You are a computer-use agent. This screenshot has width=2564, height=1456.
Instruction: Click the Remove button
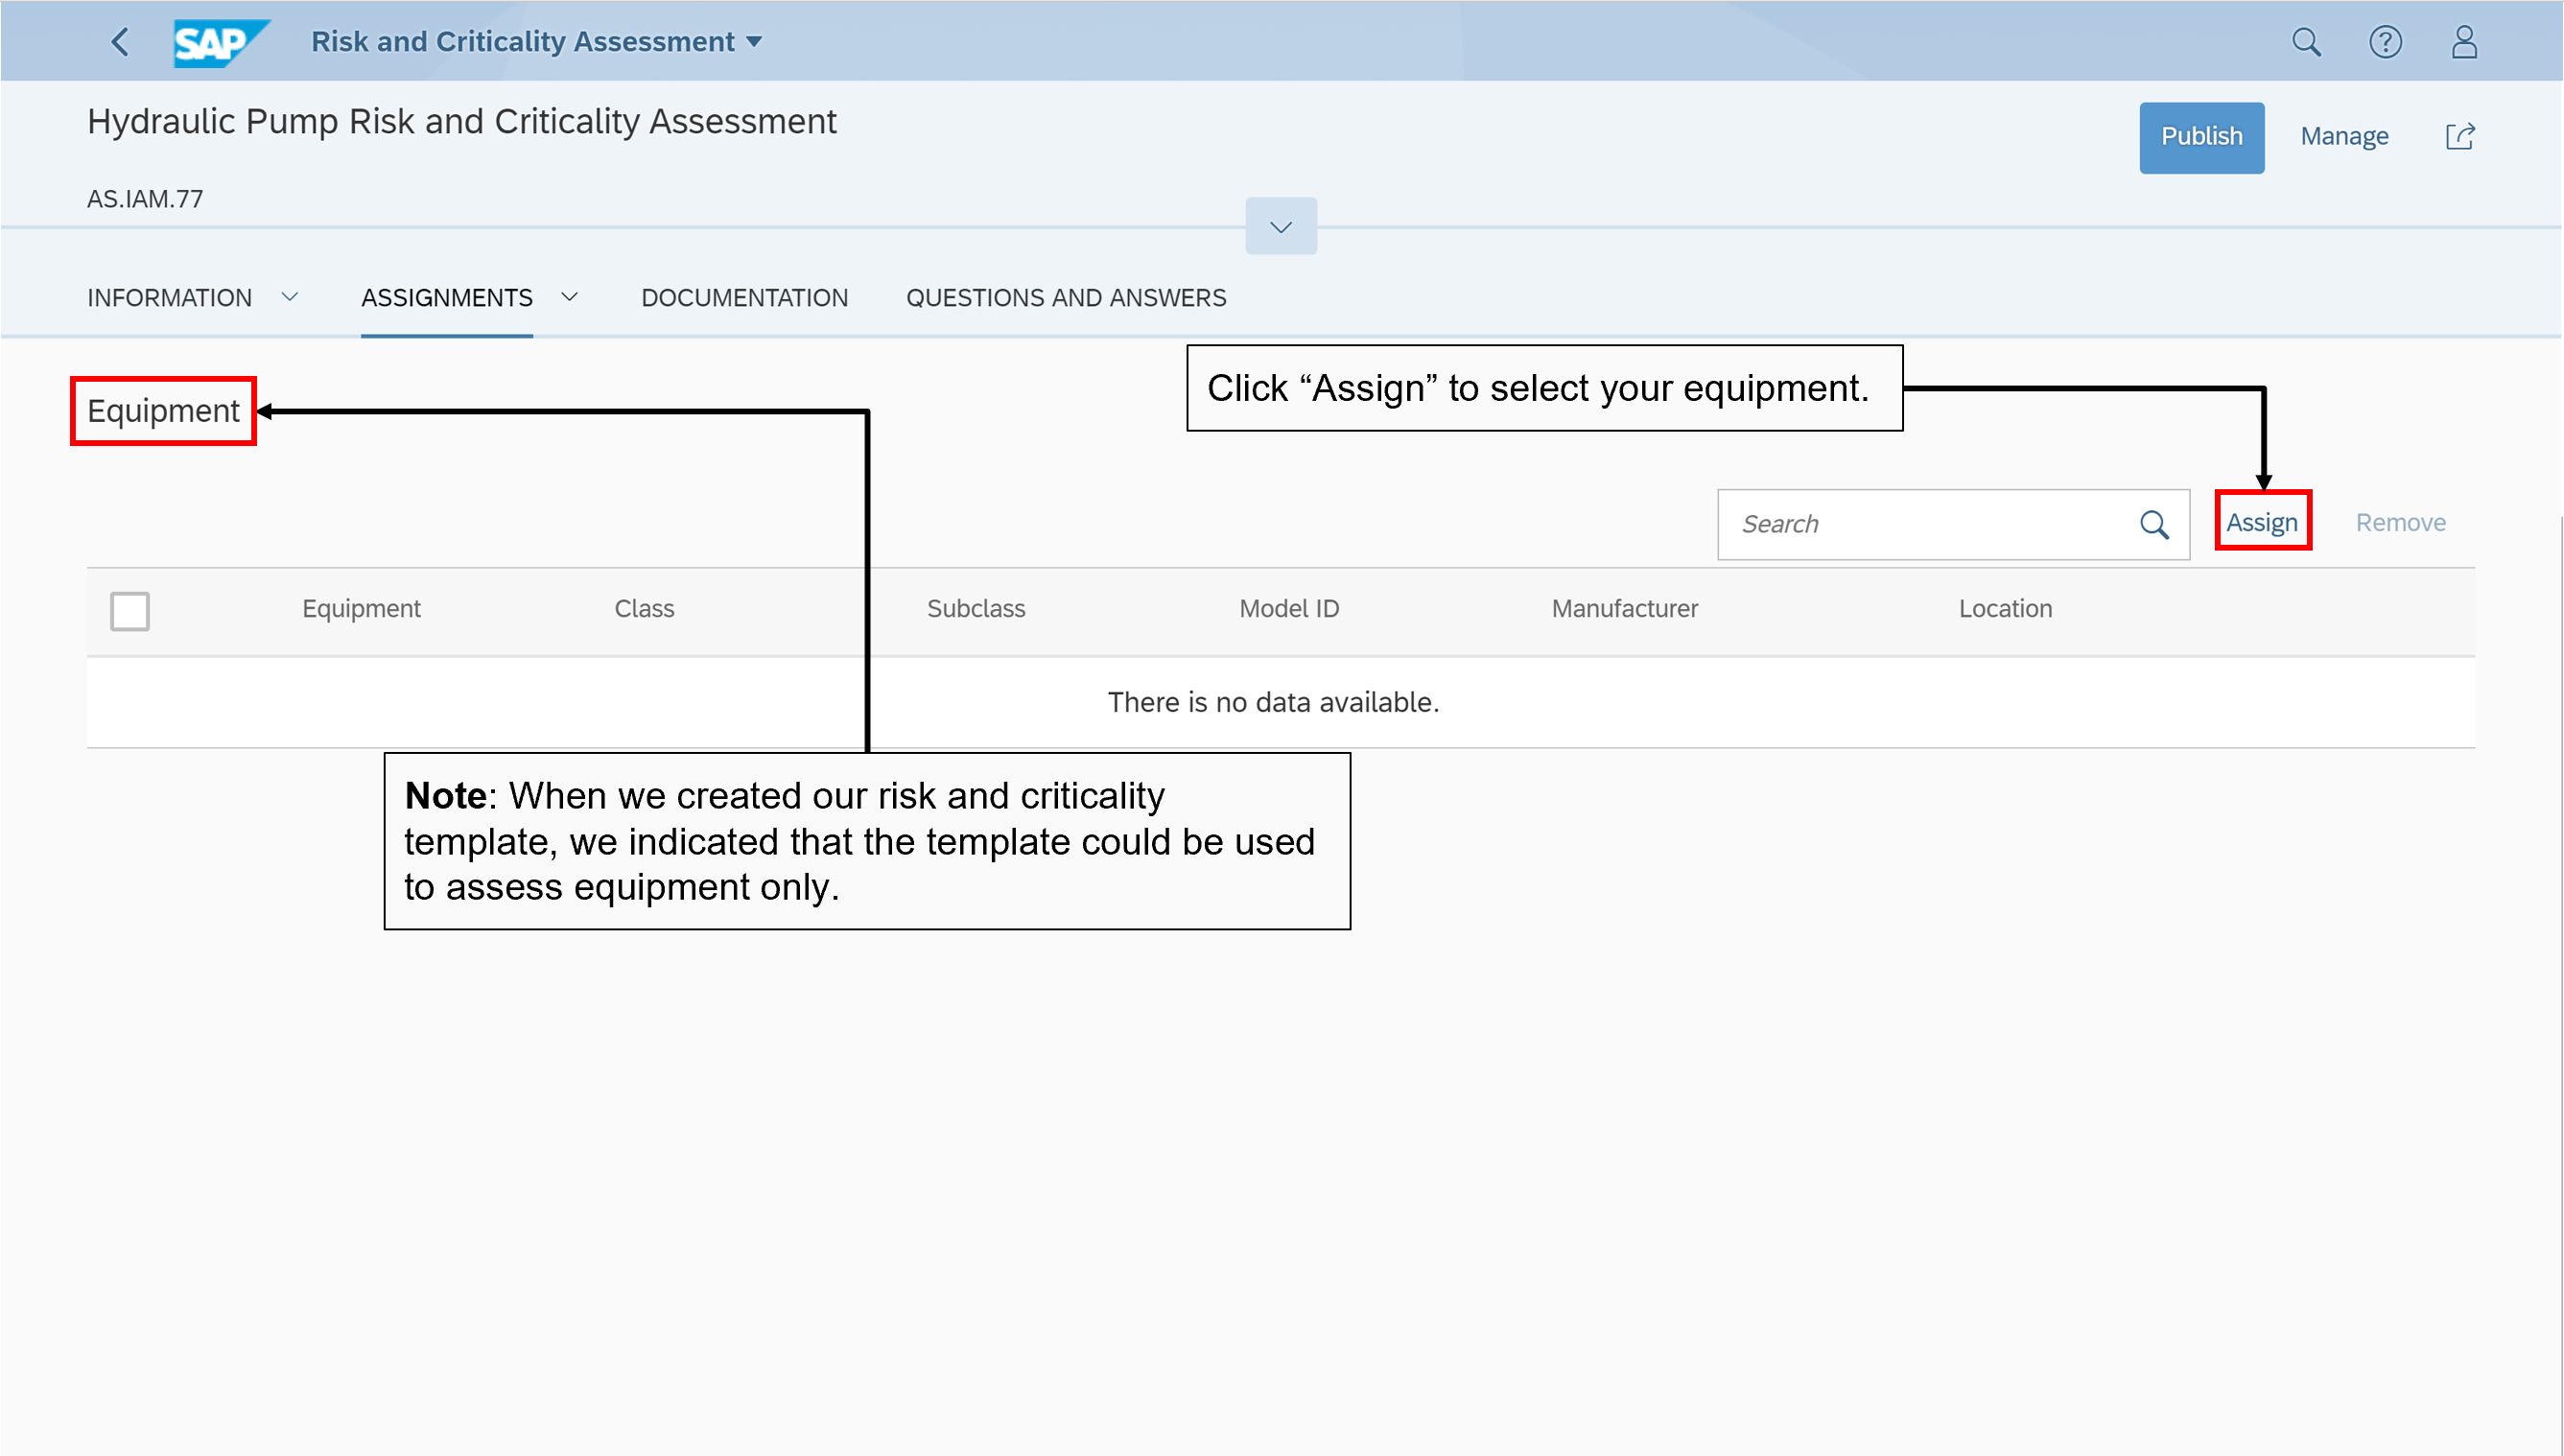[x=2399, y=522]
